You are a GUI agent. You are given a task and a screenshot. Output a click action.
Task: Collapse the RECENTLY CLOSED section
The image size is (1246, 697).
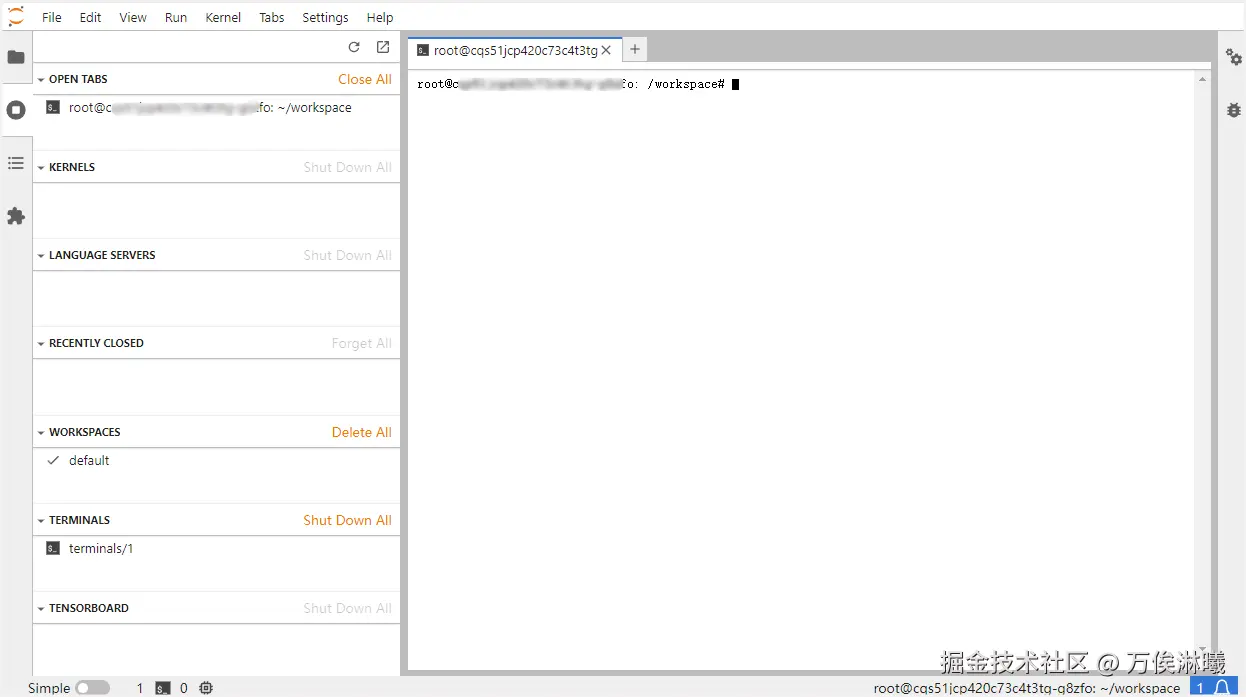click(x=41, y=343)
